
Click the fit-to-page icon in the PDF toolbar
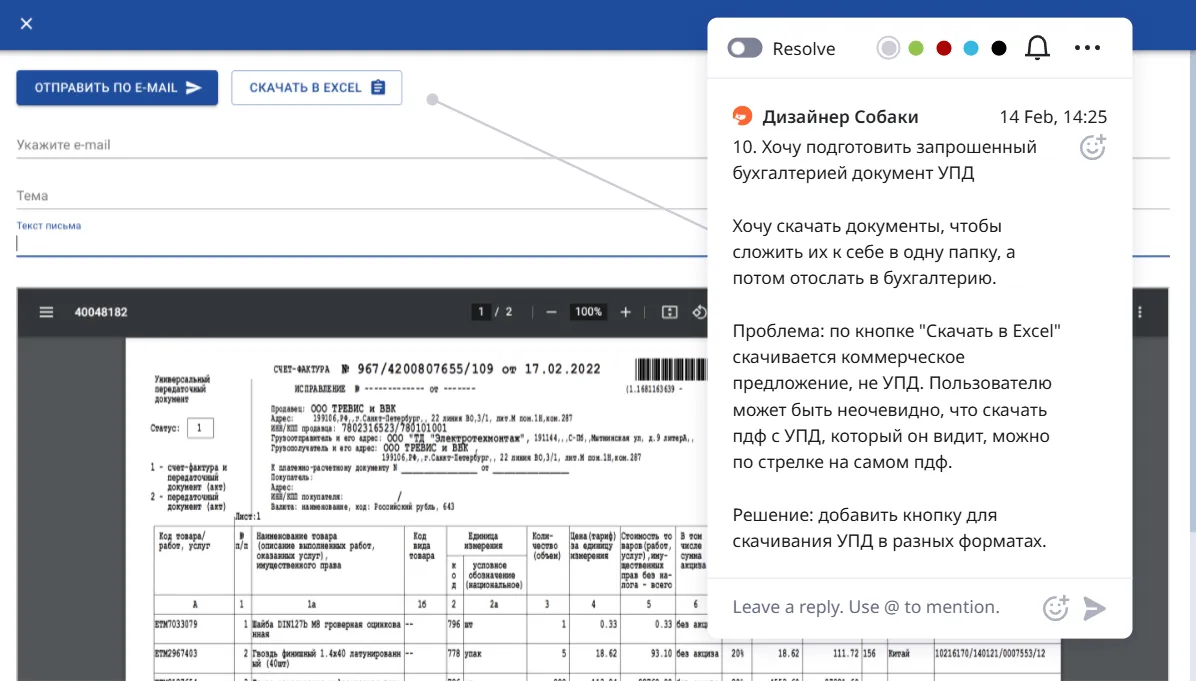(x=669, y=312)
